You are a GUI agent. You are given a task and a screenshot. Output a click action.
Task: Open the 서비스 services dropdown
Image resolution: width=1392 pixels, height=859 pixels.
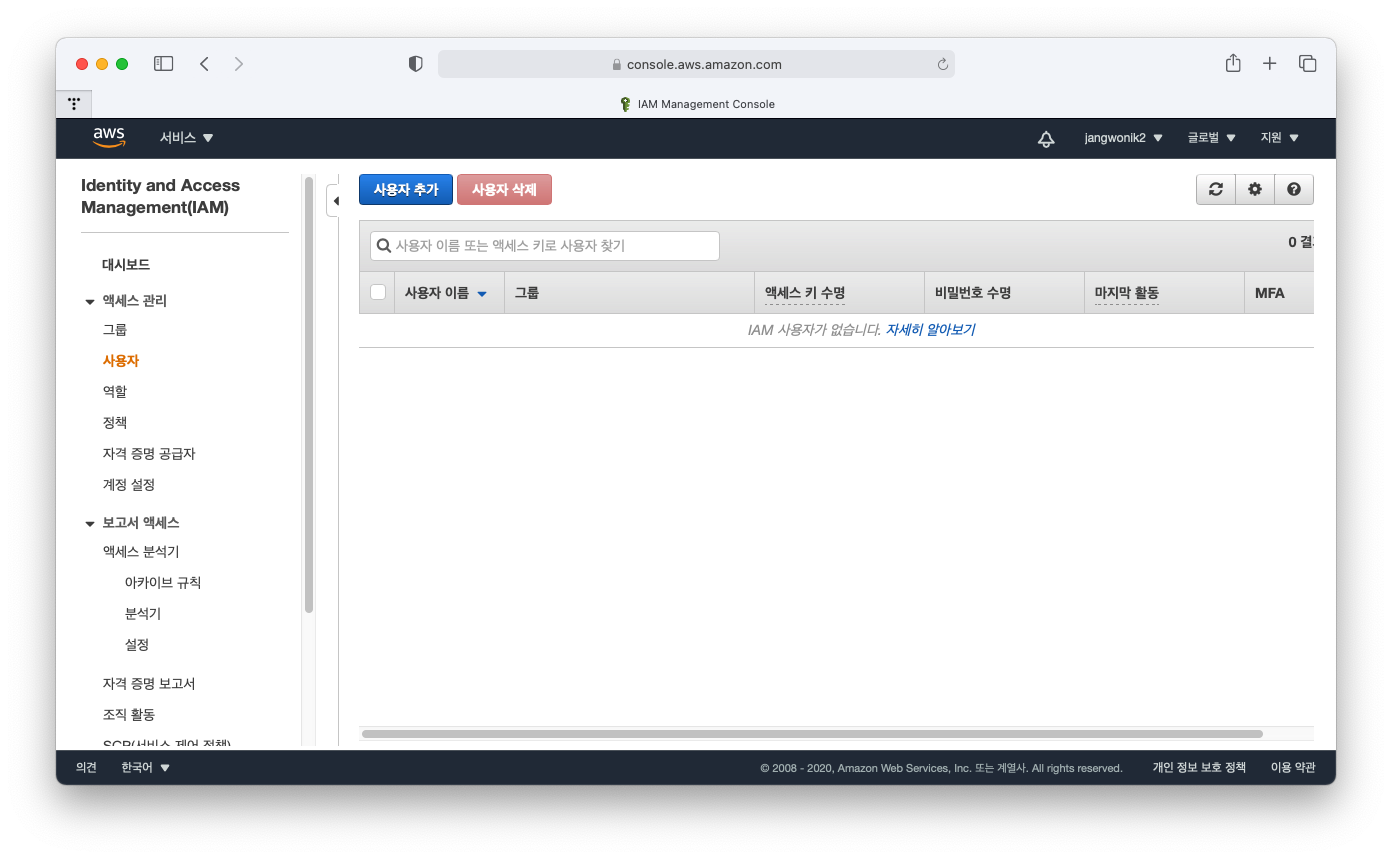click(186, 138)
